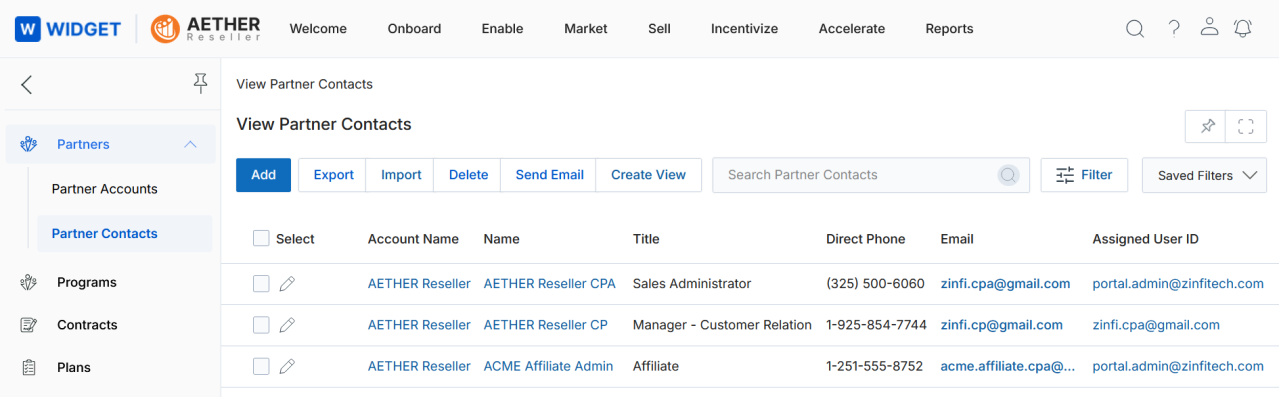This screenshot has height=397, width=1279.
Task: Click the Create View button
Action: point(648,175)
